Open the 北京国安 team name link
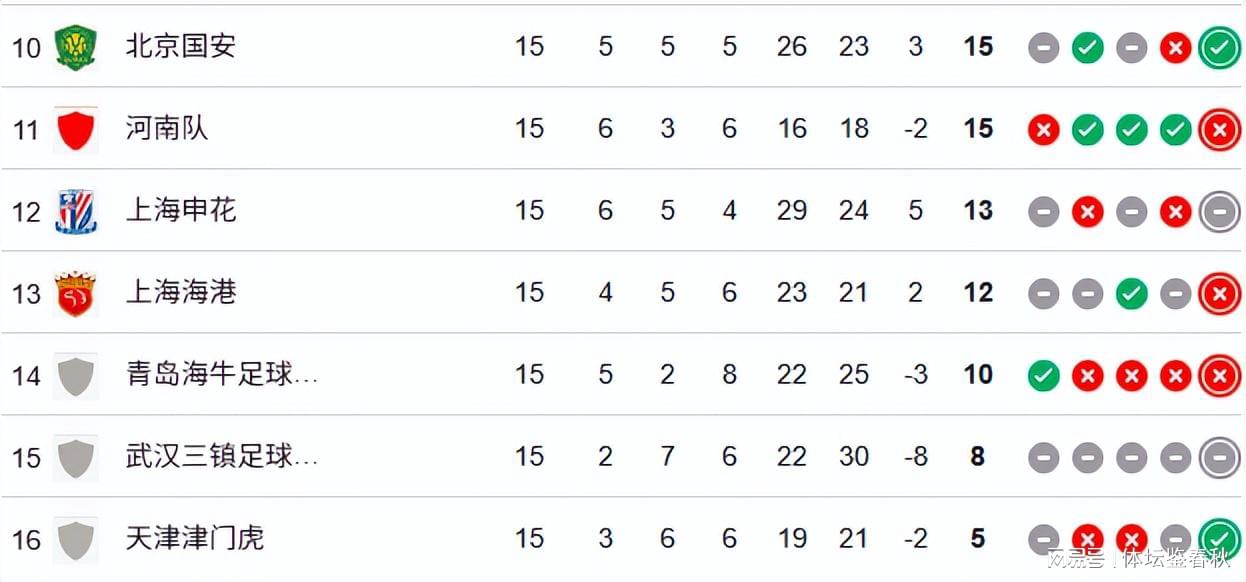This screenshot has width=1246, height=582. pyautogui.click(x=181, y=46)
